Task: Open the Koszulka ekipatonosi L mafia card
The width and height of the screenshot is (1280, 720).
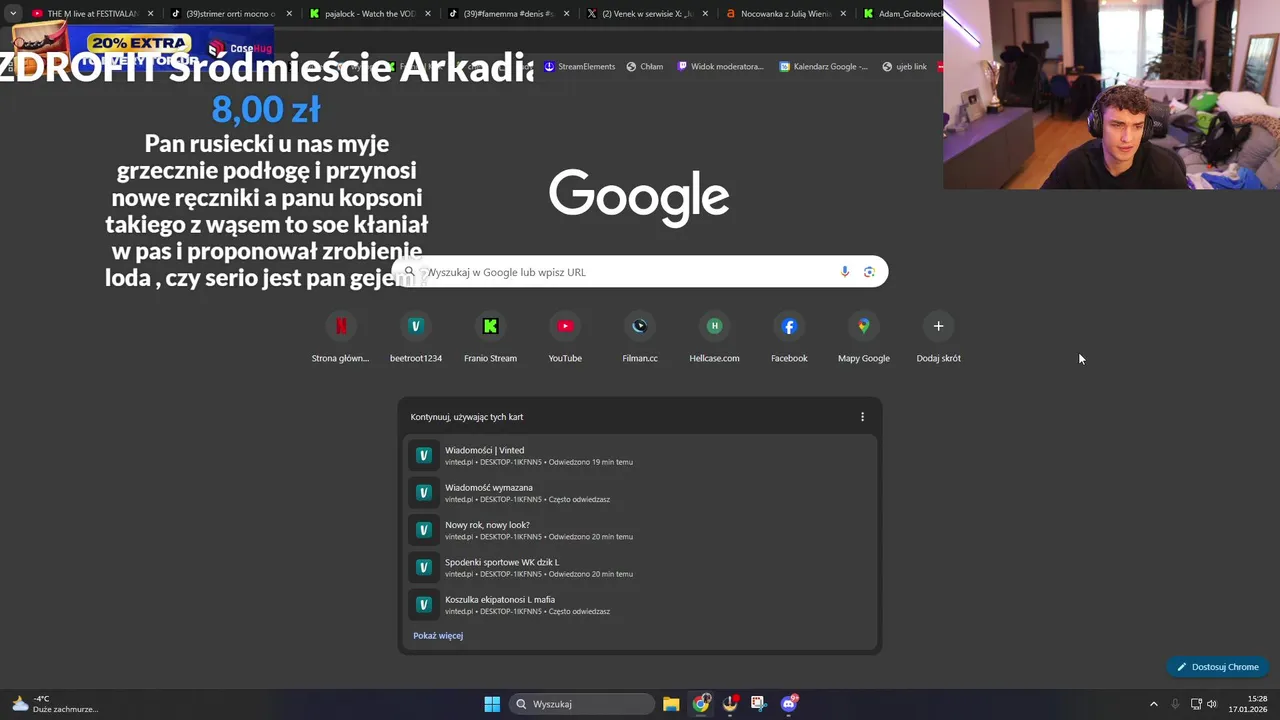Action: click(640, 605)
